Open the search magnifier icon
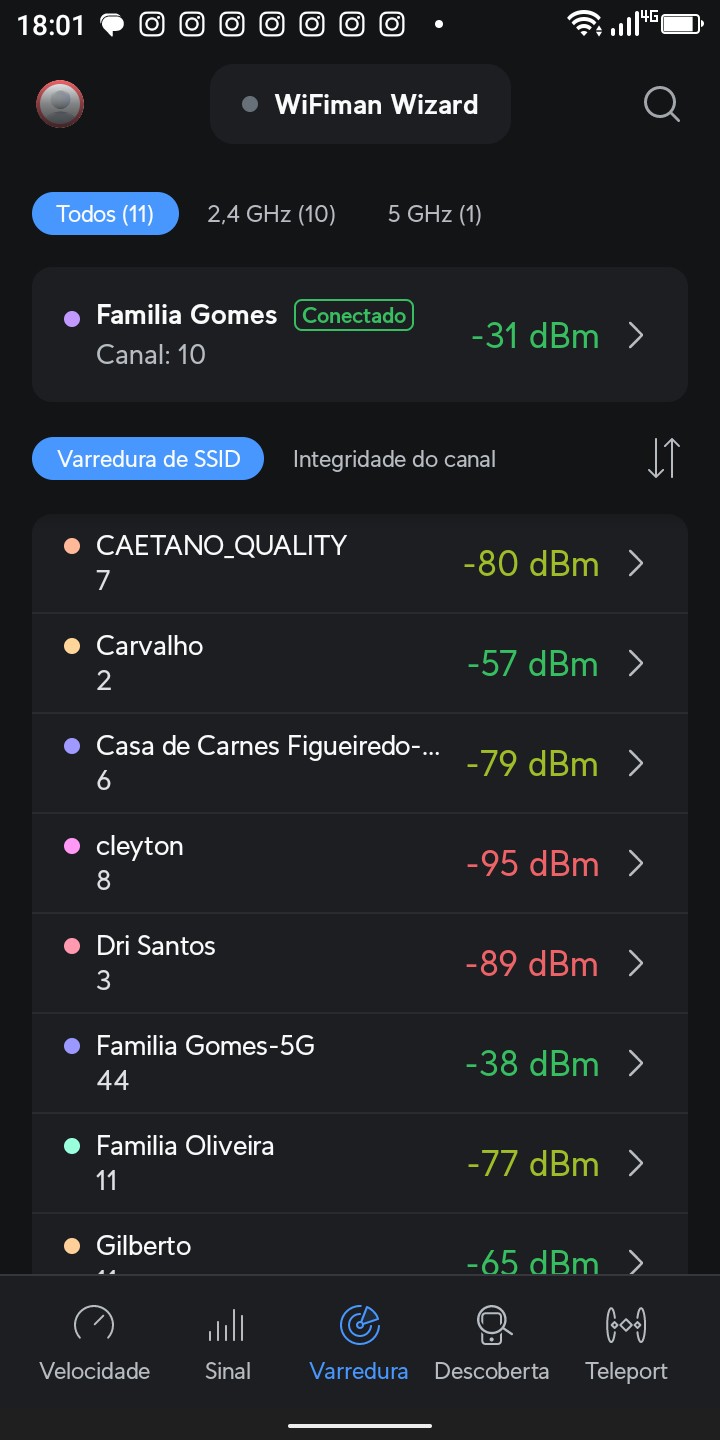This screenshot has height=1440, width=720. coord(661,104)
